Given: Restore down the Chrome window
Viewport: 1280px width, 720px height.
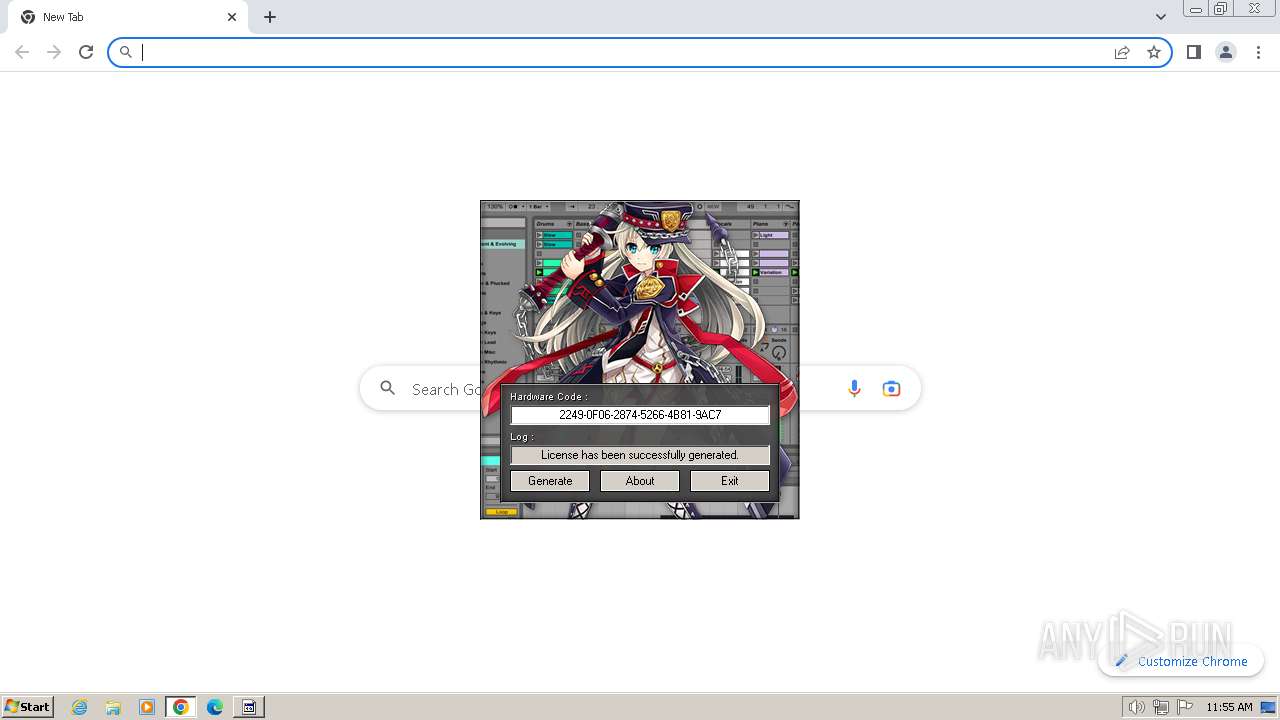Looking at the screenshot, I should 1221,9.
